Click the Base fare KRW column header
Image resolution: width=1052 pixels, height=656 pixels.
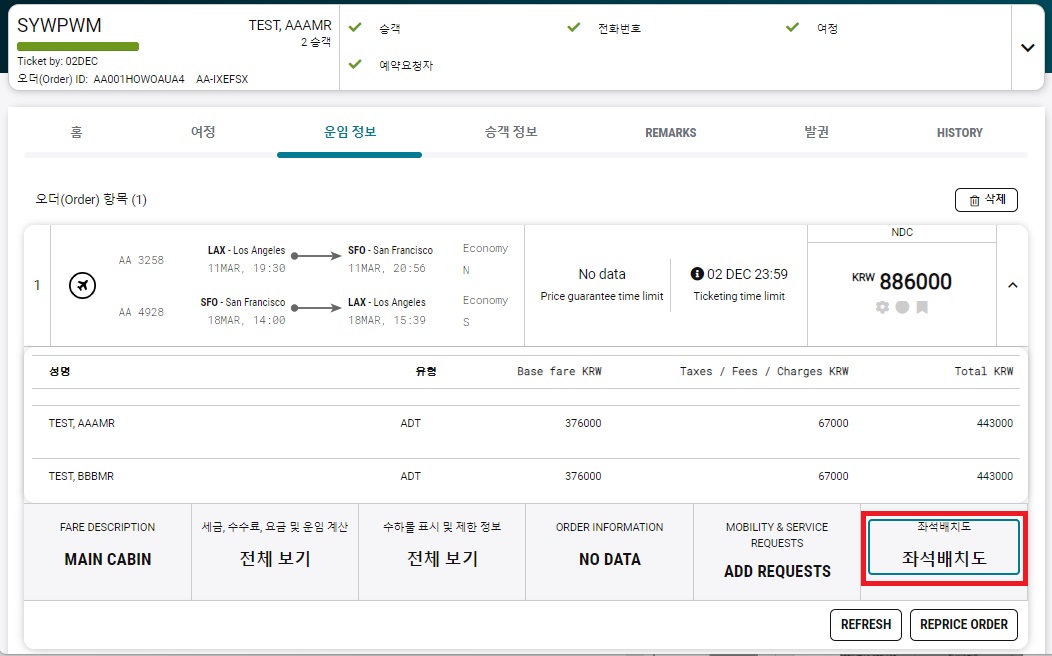559,371
